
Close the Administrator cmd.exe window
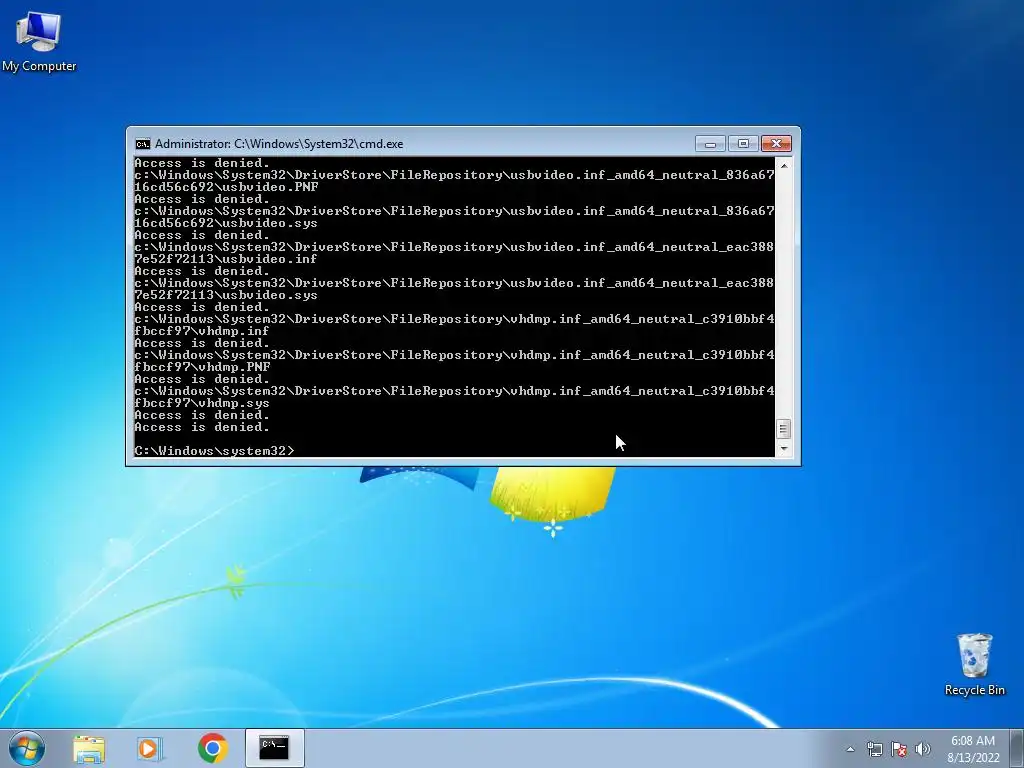click(x=776, y=144)
